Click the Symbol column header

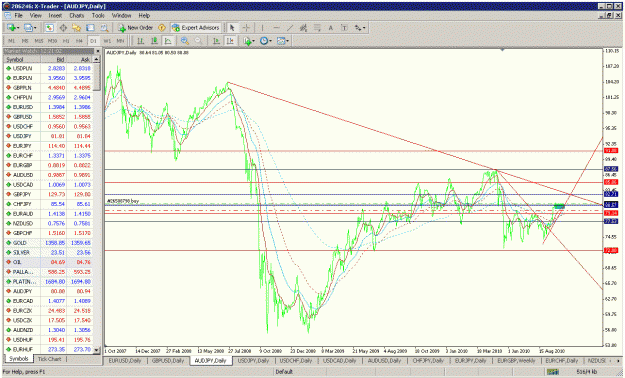click(x=22, y=59)
